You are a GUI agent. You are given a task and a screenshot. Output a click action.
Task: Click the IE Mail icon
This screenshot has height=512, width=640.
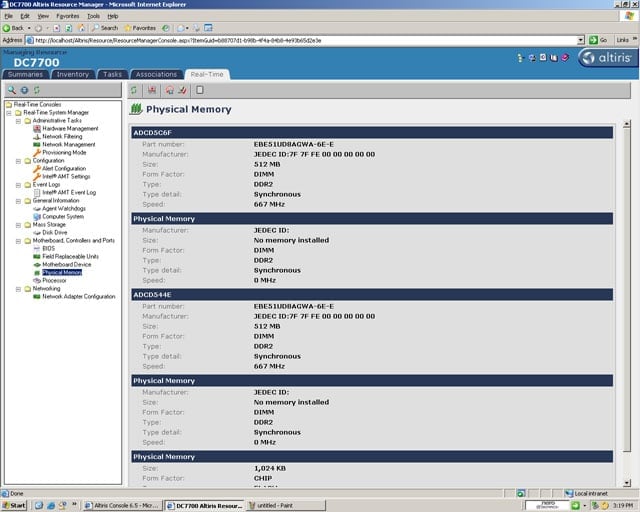181,28
